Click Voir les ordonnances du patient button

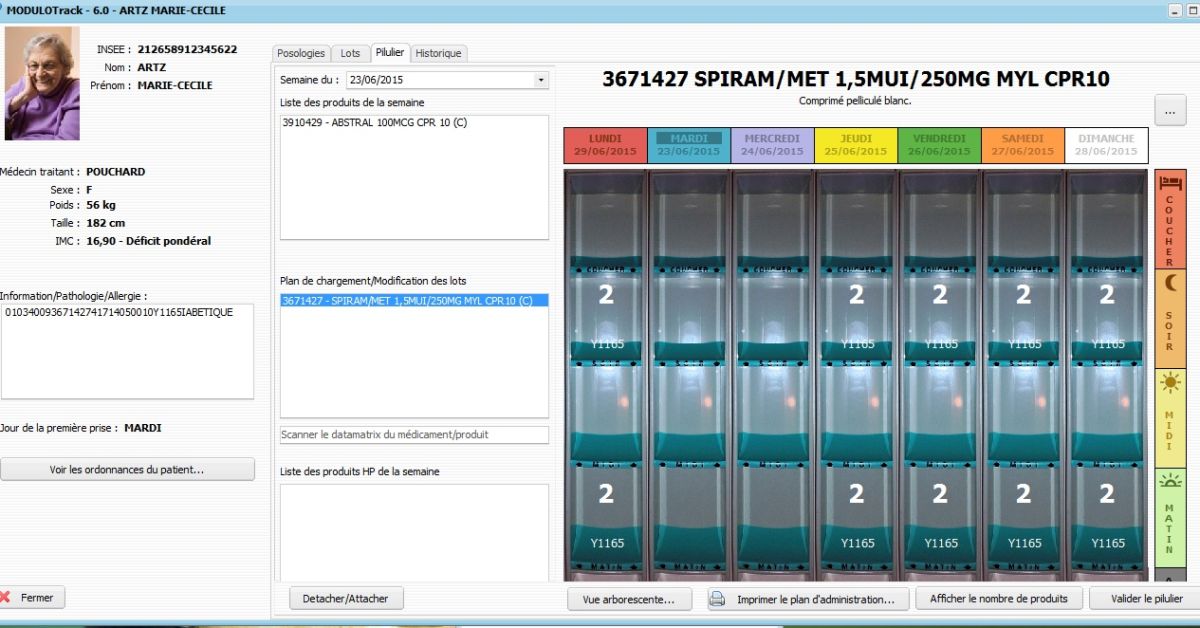[x=127, y=470]
